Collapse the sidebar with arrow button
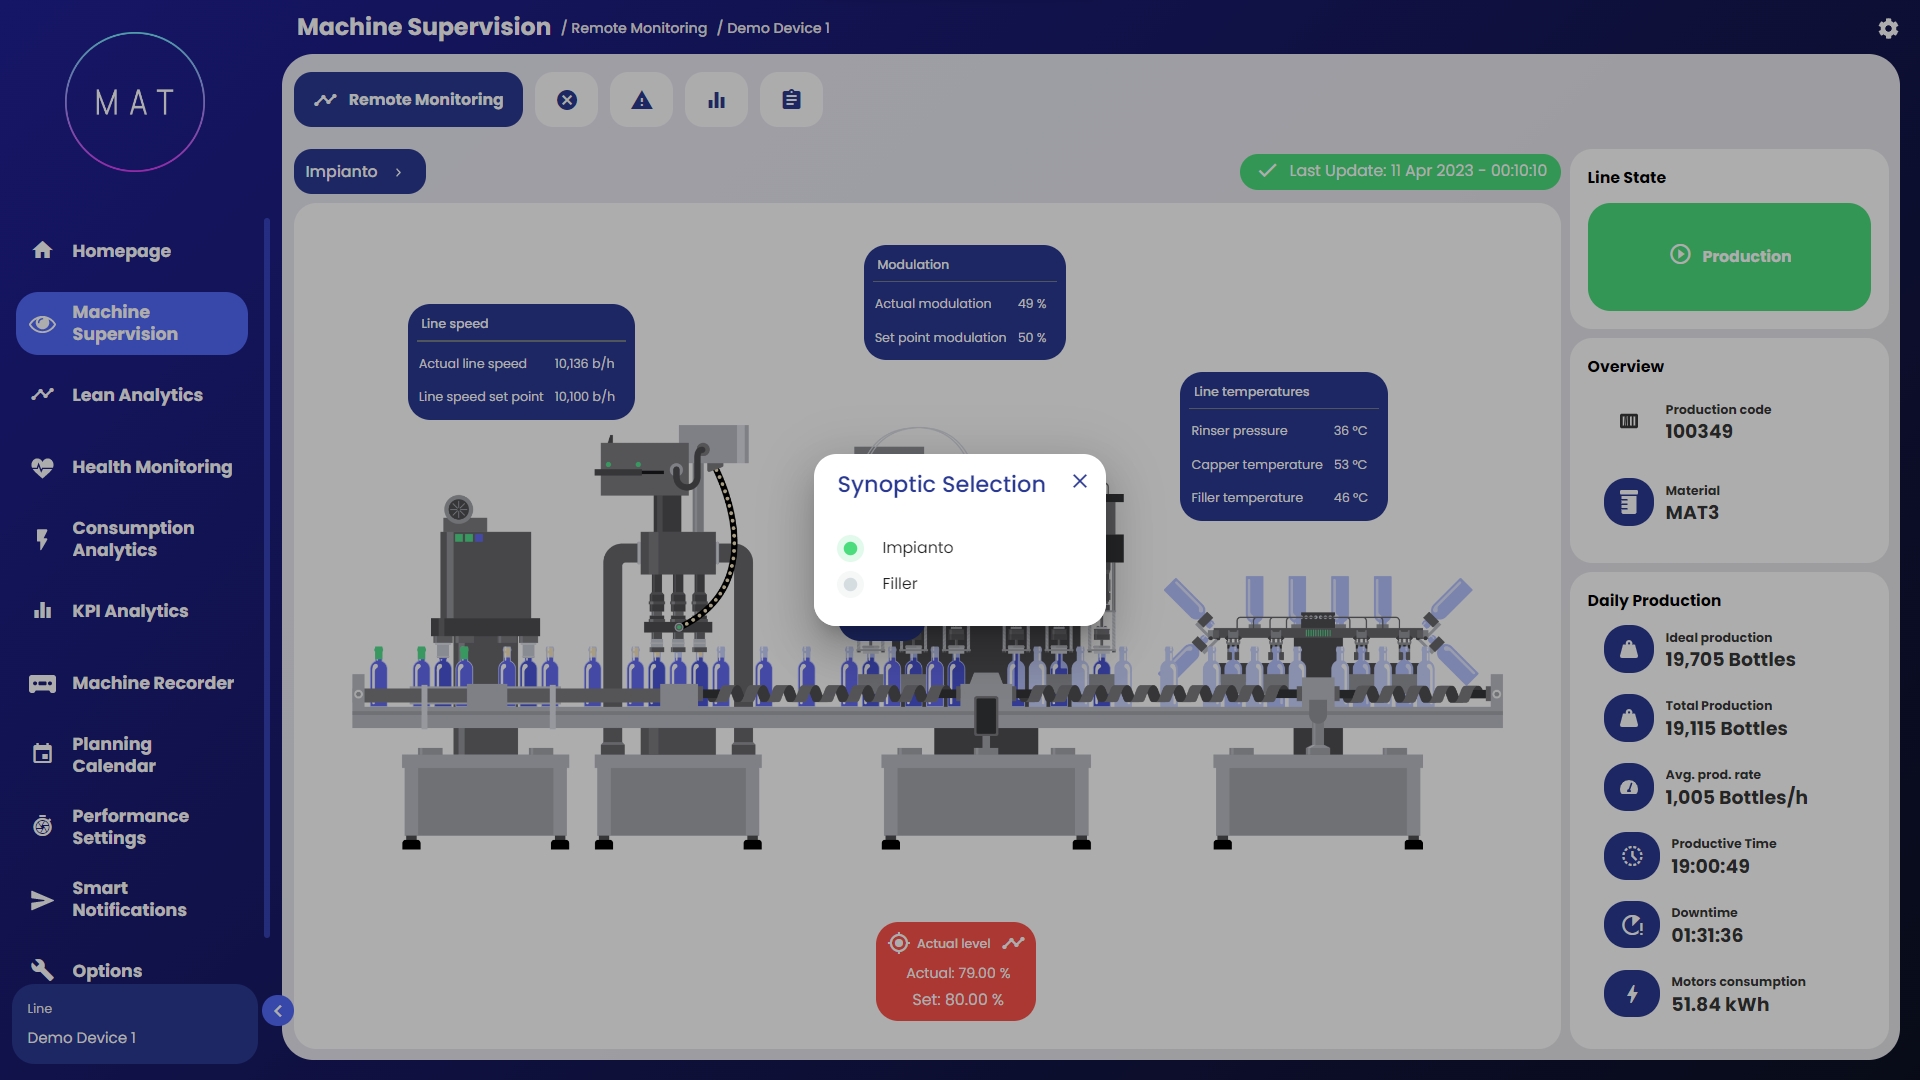Viewport: 1920px width, 1080px height. point(278,1011)
